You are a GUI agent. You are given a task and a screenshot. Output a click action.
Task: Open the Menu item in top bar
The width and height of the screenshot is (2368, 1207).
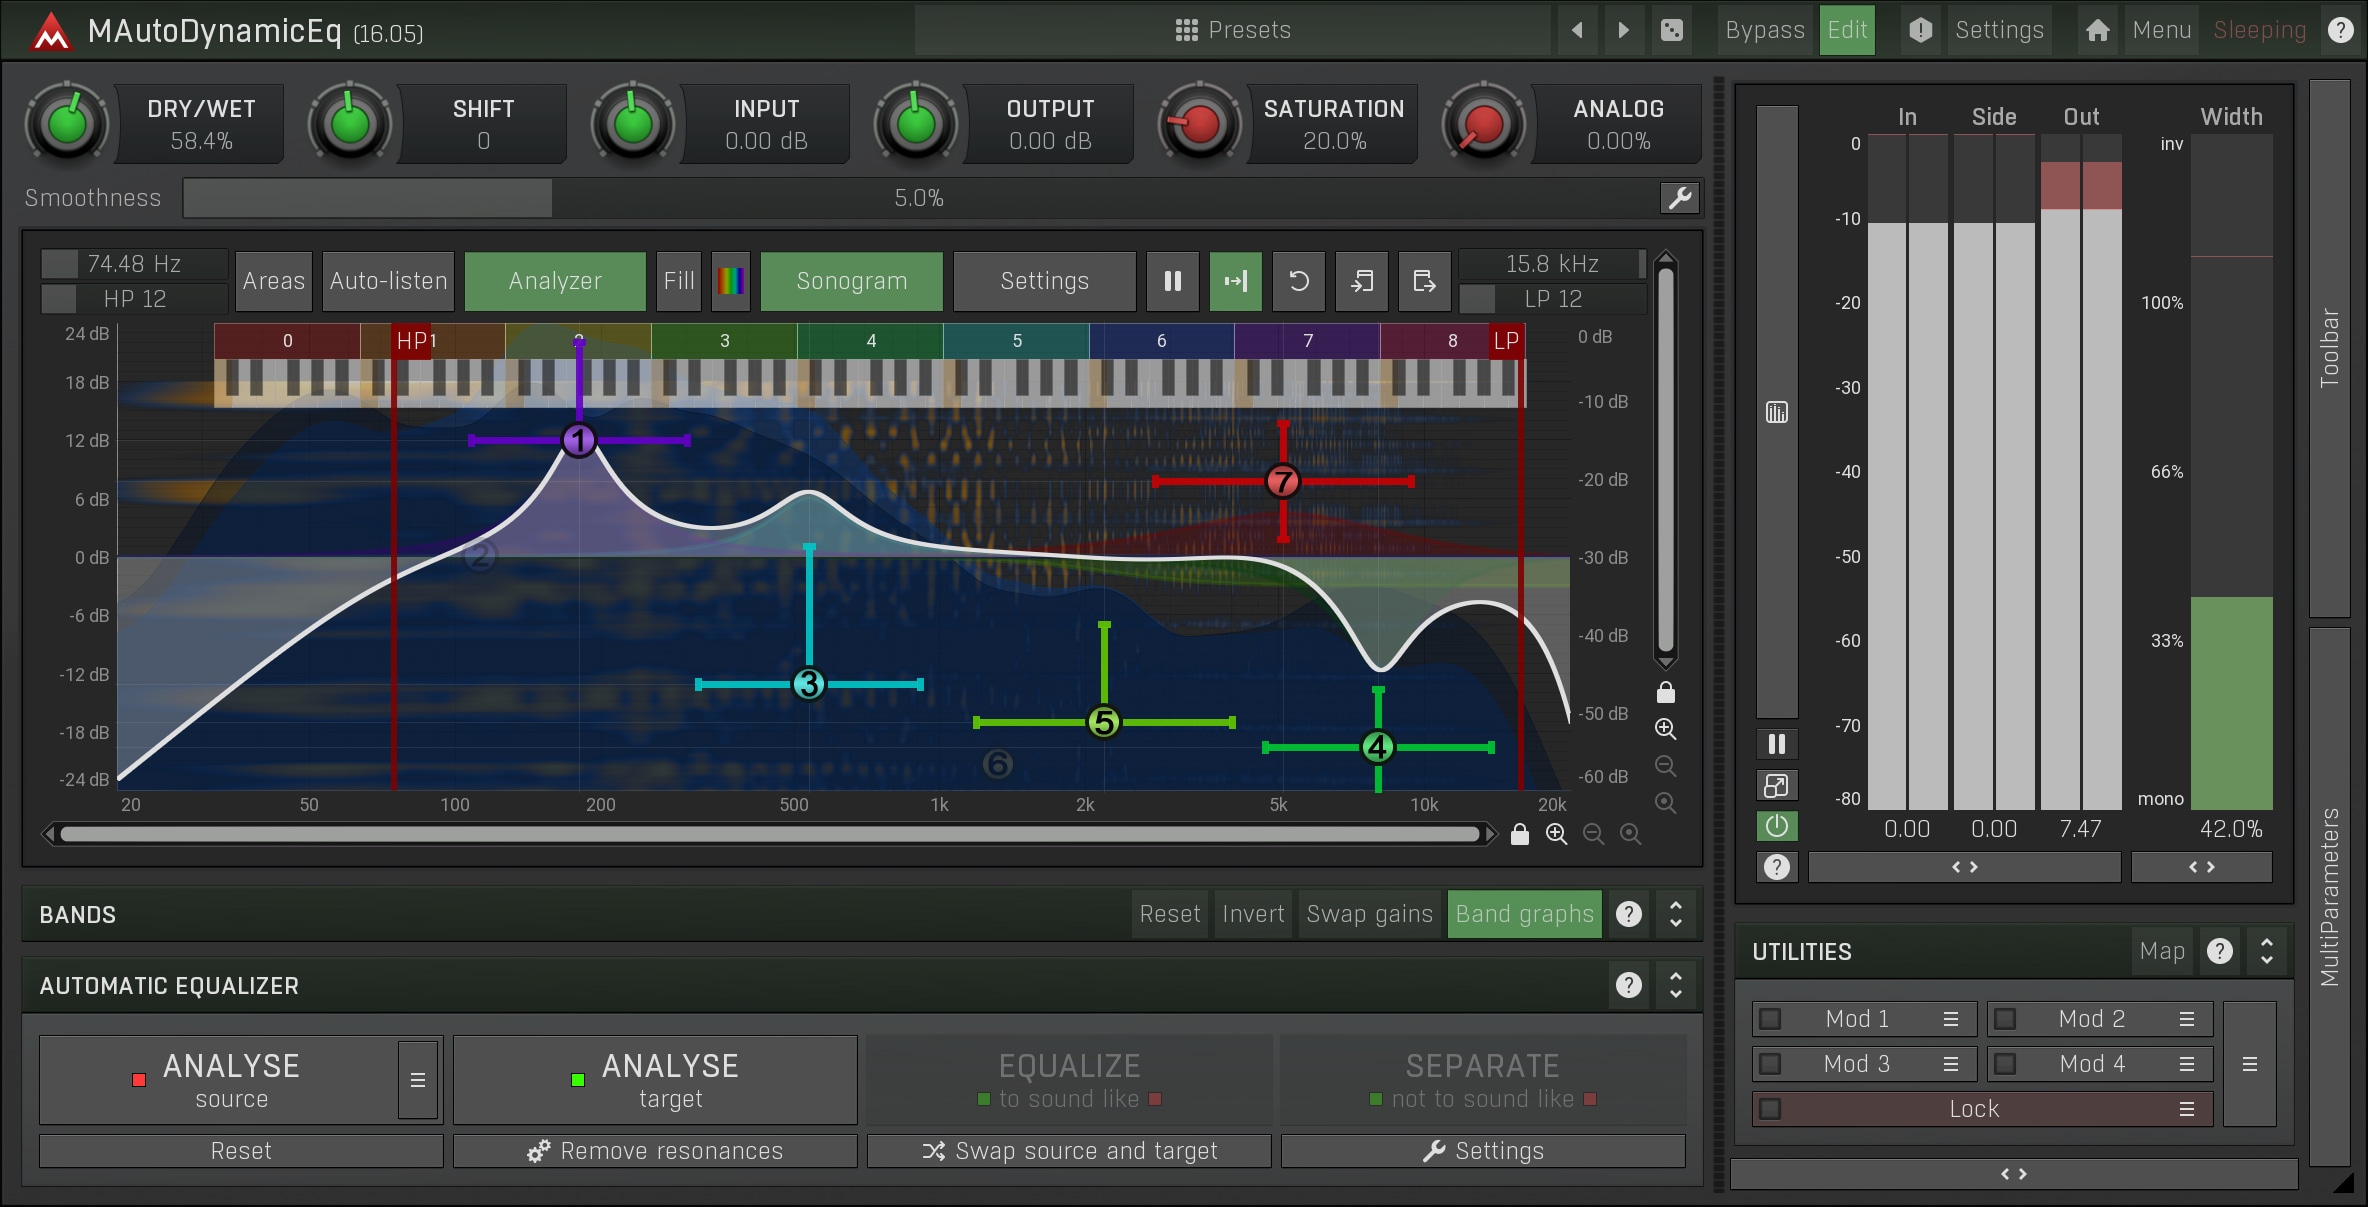(x=2161, y=30)
